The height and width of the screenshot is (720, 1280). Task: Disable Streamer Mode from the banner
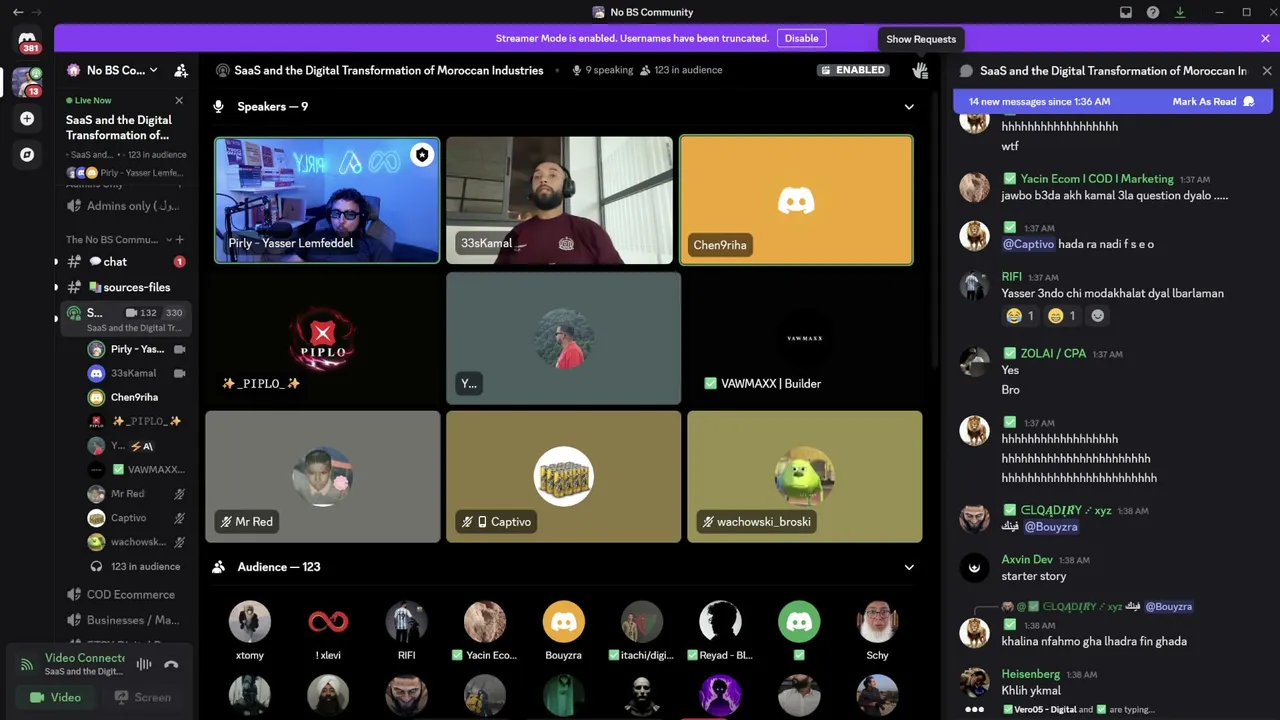[801, 38]
